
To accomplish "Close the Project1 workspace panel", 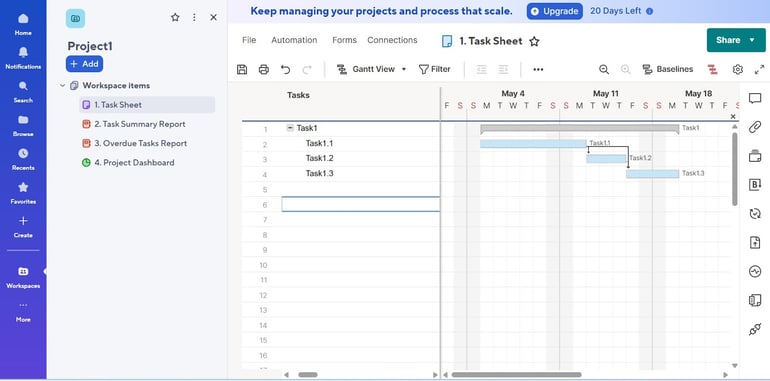I will [x=213, y=18].
